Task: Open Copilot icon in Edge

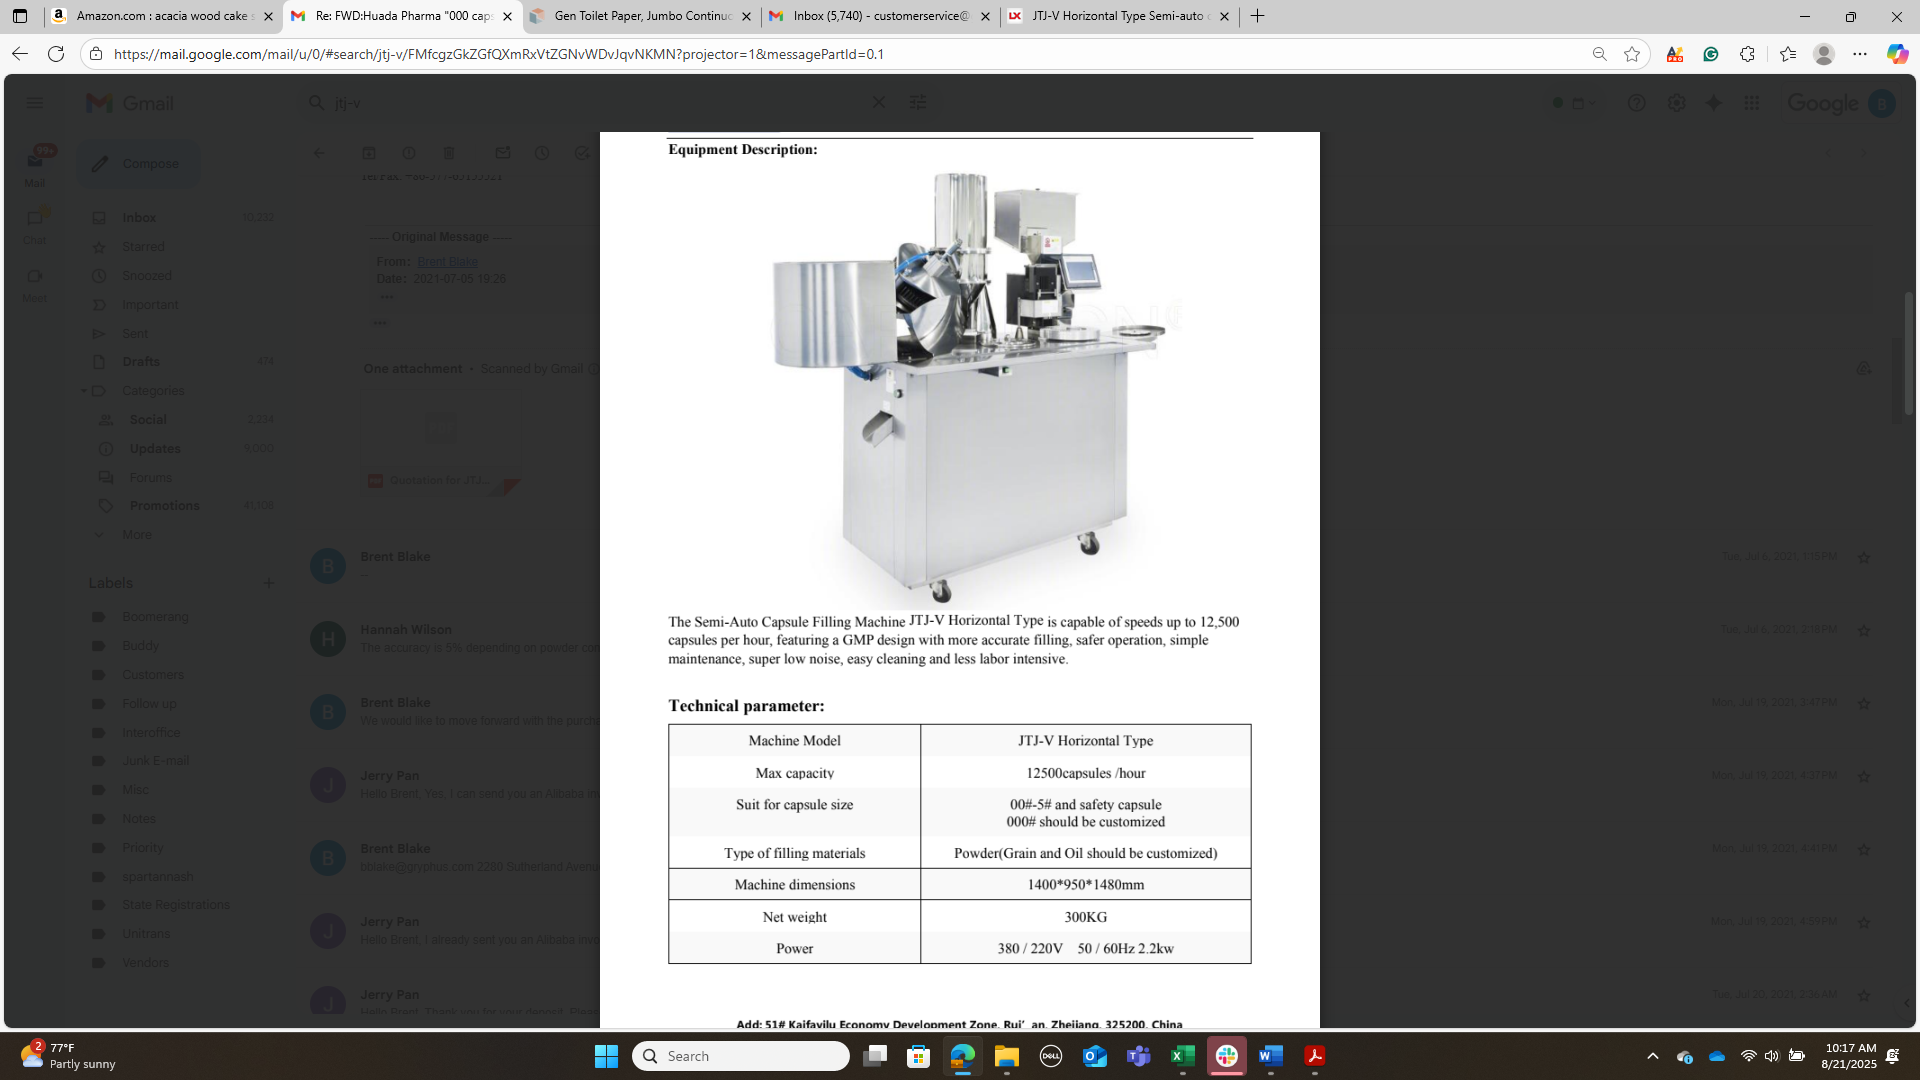Action: (x=1897, y=54)
